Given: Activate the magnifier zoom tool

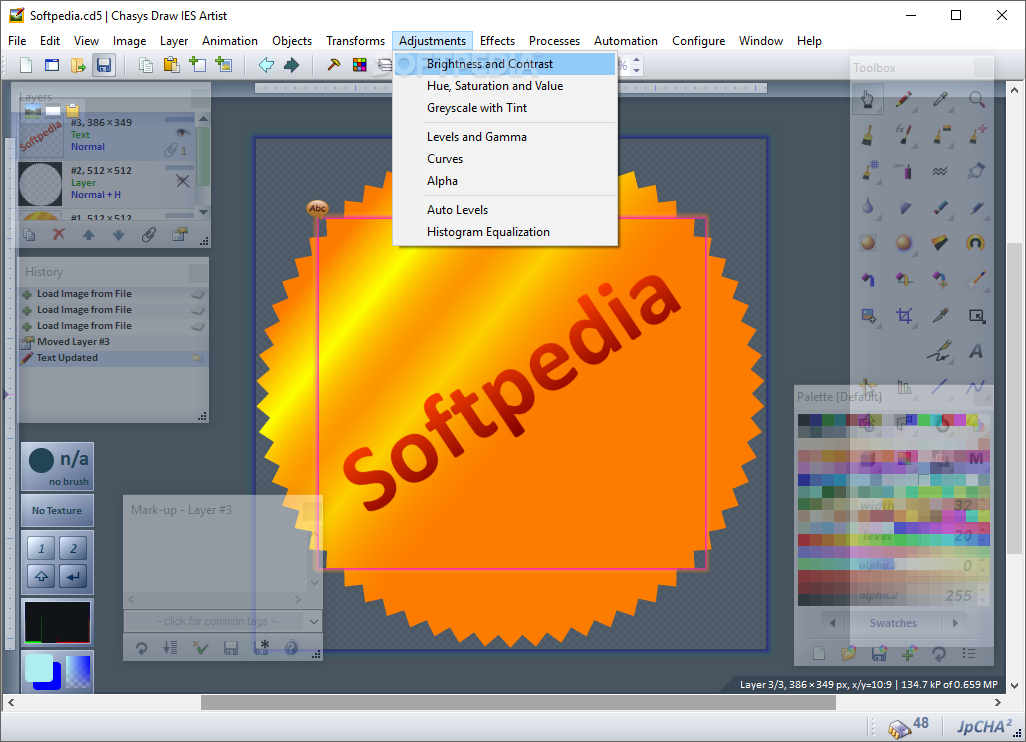Looking at the screenshot, I should 976,99.
